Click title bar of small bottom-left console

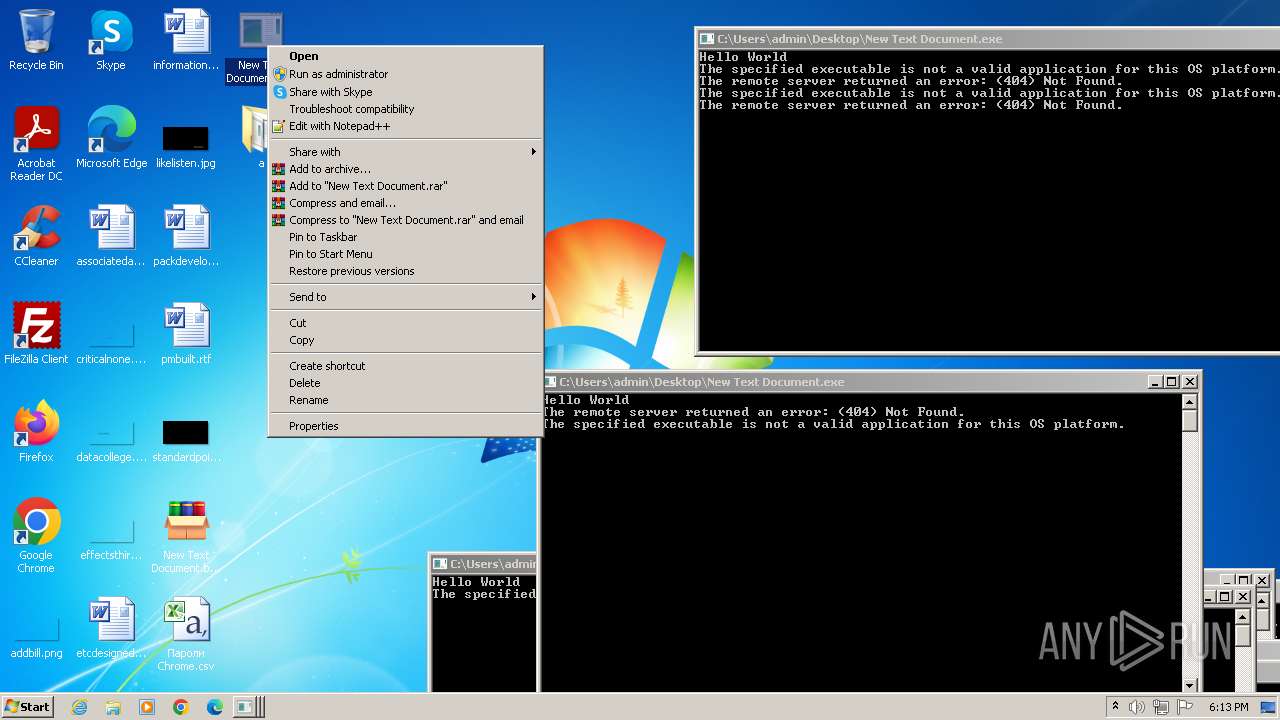click(x=483, y=564)
